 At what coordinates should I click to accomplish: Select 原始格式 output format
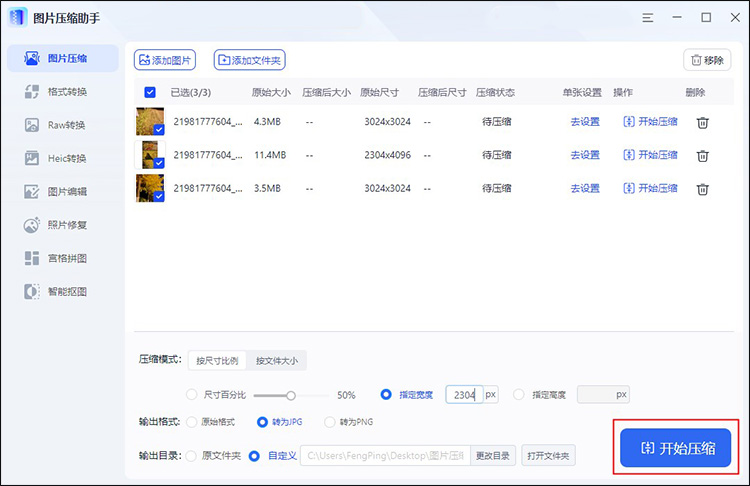[191, 422]
